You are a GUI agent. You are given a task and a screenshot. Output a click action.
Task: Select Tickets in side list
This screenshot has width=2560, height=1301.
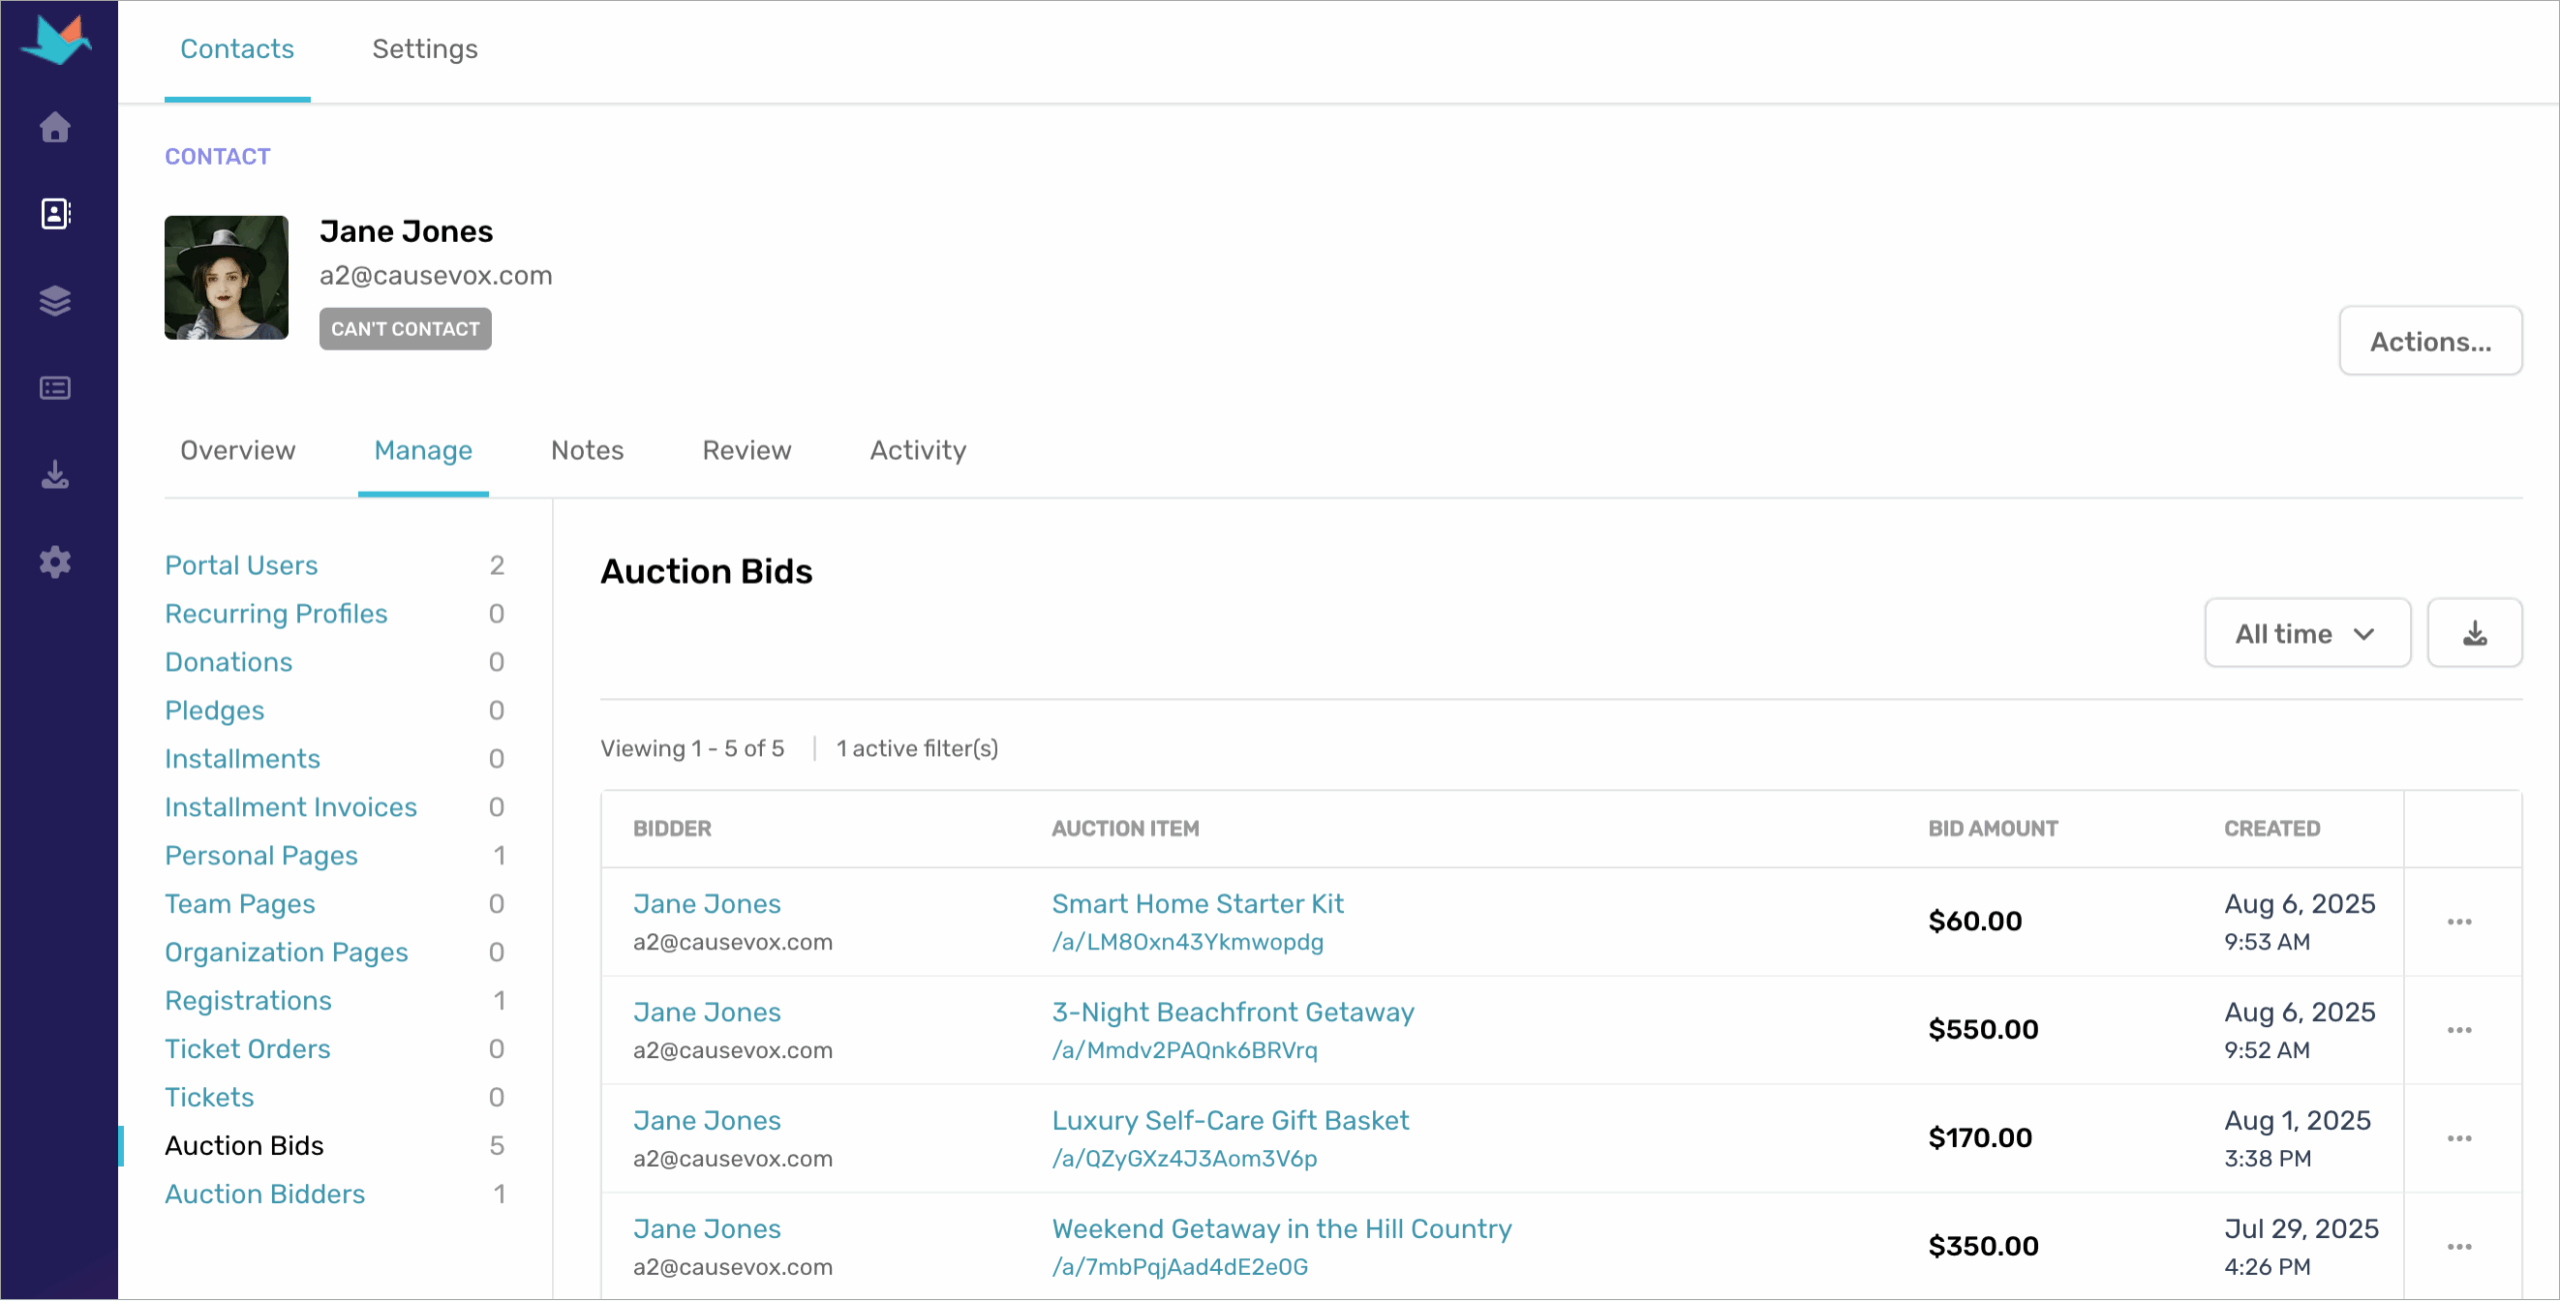click(x=209, y=1097)
